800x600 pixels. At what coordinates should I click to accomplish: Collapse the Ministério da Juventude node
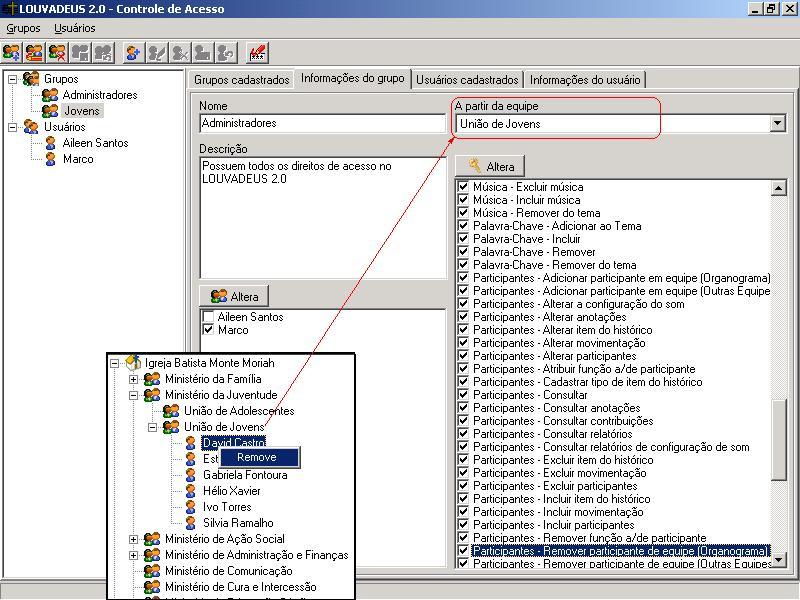pyautogui.click(x=133, y=395)
